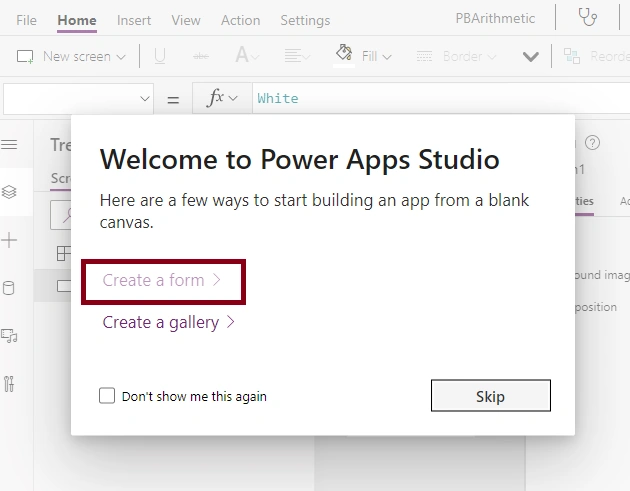
Task: Click the Insert plus icon in sidebar
Action: (9, 240)
